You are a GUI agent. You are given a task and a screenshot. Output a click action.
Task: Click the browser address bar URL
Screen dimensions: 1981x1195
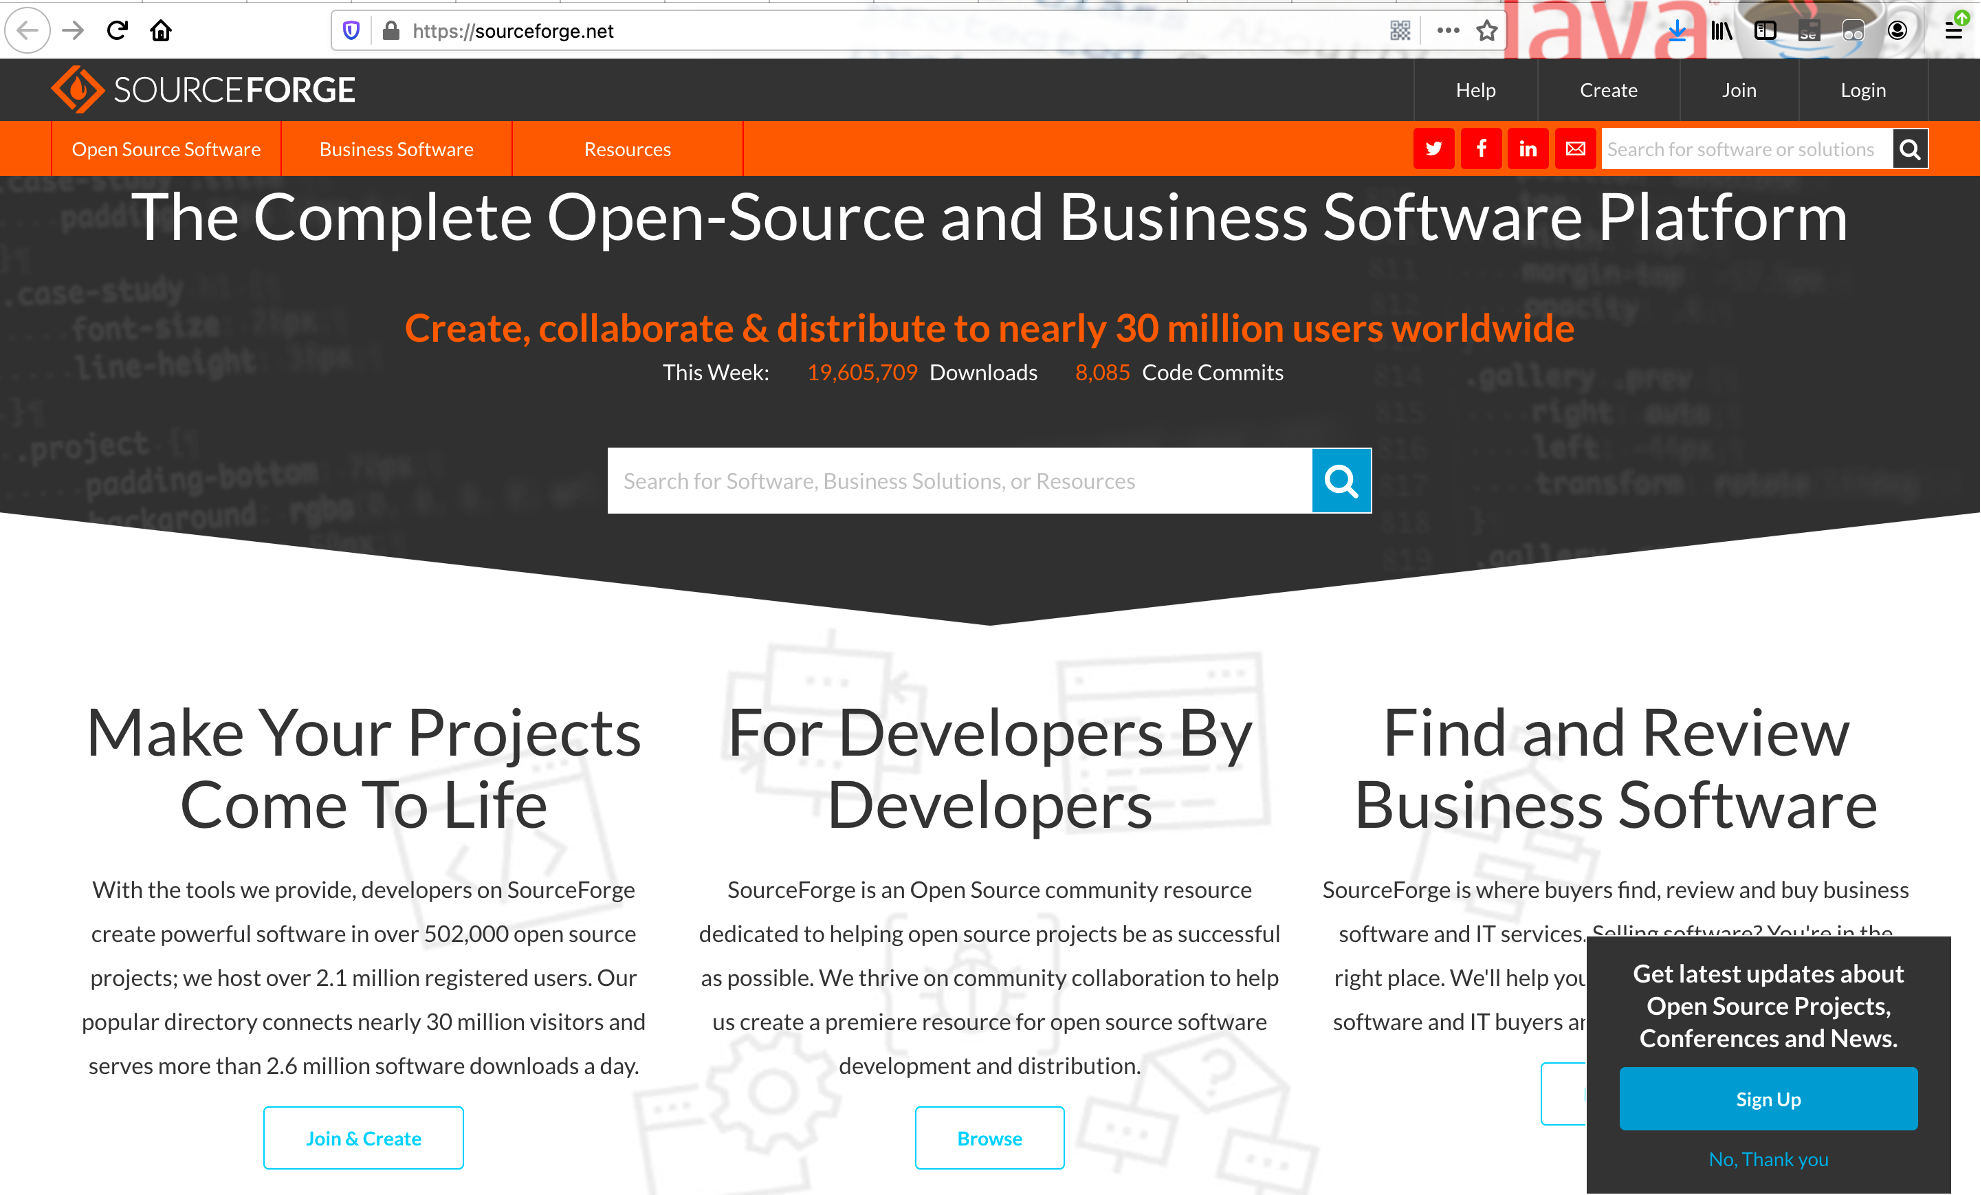pyautogui.click(x=513, y=31)
